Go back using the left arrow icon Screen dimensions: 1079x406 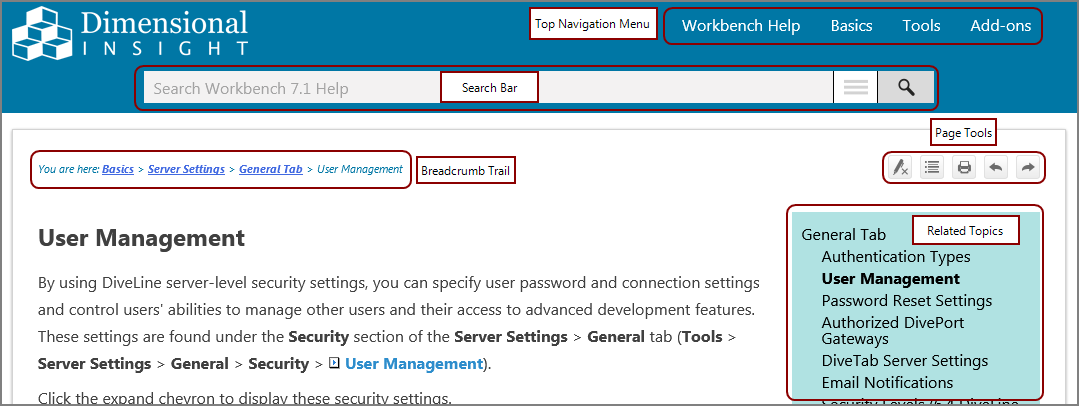(x=996, y=167)
